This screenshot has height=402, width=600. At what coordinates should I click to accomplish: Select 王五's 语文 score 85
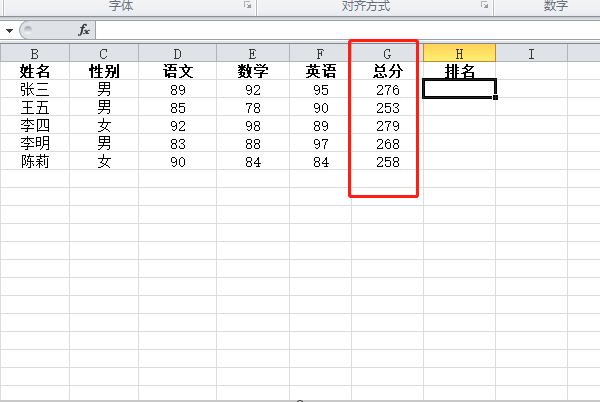pyautogui.click(x=178, y=107)
